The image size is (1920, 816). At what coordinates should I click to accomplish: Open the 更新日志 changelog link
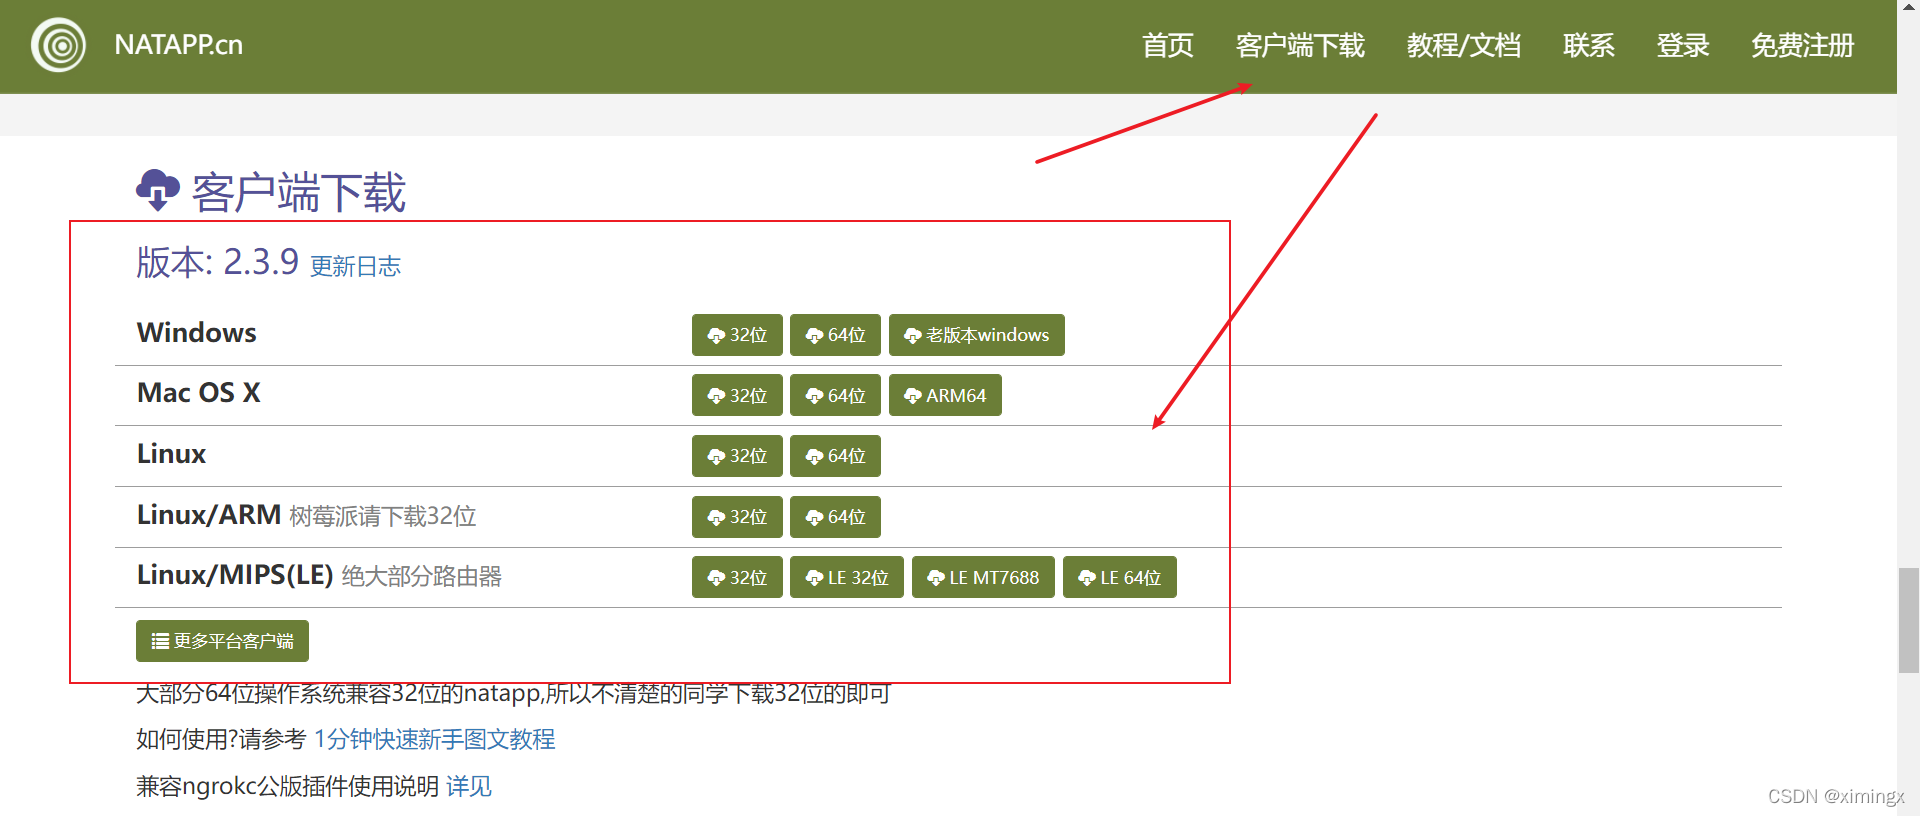(355, 266)
